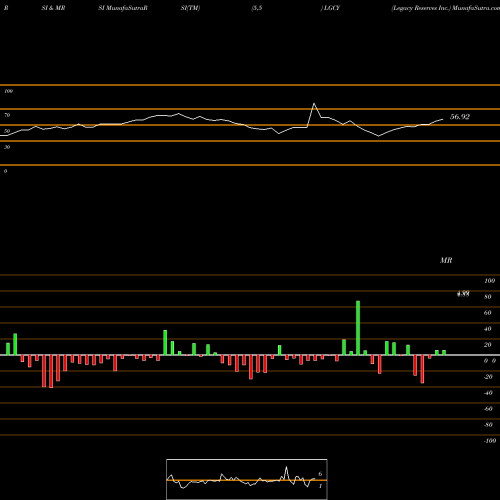Click the -20 label on the MR axis
The height and width of the screenshot is (500, 500).
(x=488, y=377)
